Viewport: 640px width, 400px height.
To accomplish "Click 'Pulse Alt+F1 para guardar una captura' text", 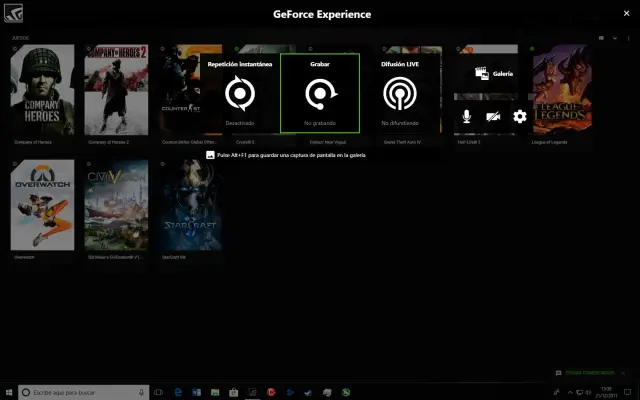I will coord(291,155).
